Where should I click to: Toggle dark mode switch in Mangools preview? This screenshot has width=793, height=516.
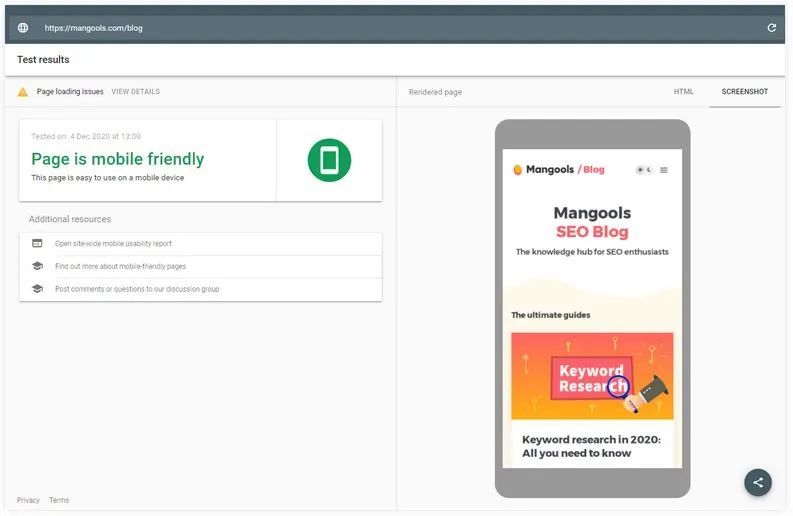(x=644, y=170)
